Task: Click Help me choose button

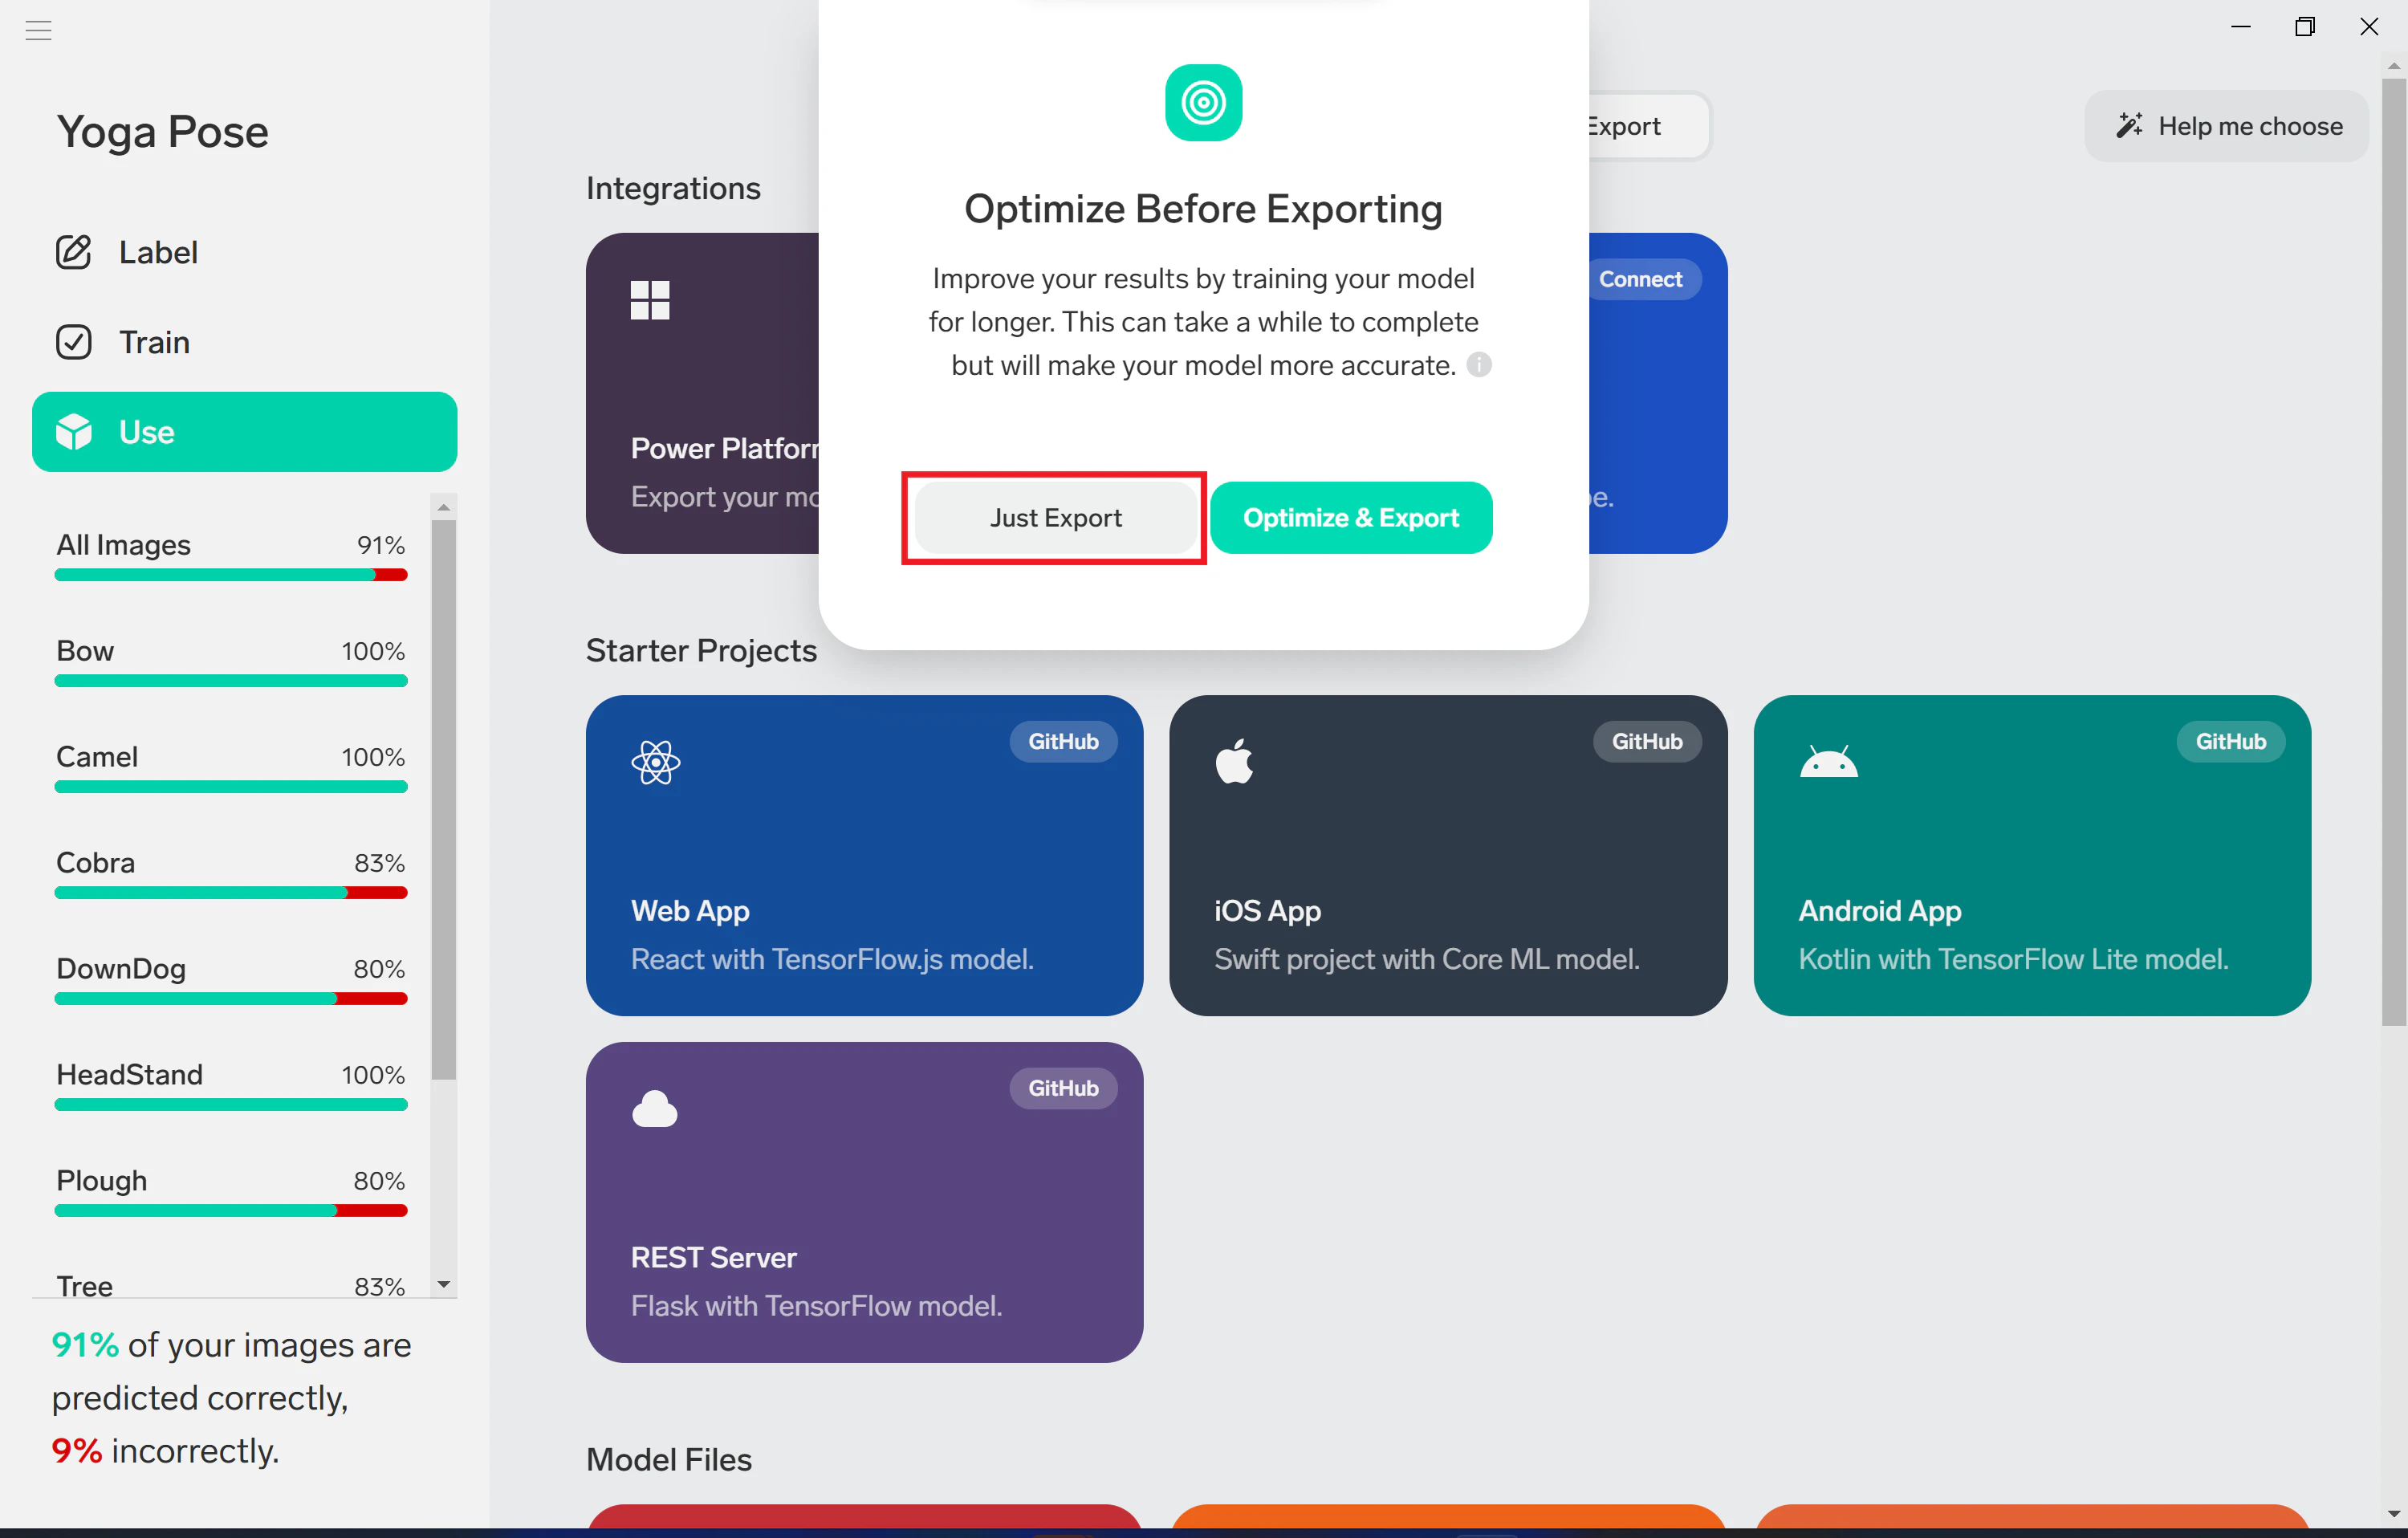Action: pyautogui.click(x=2227, y=126)
